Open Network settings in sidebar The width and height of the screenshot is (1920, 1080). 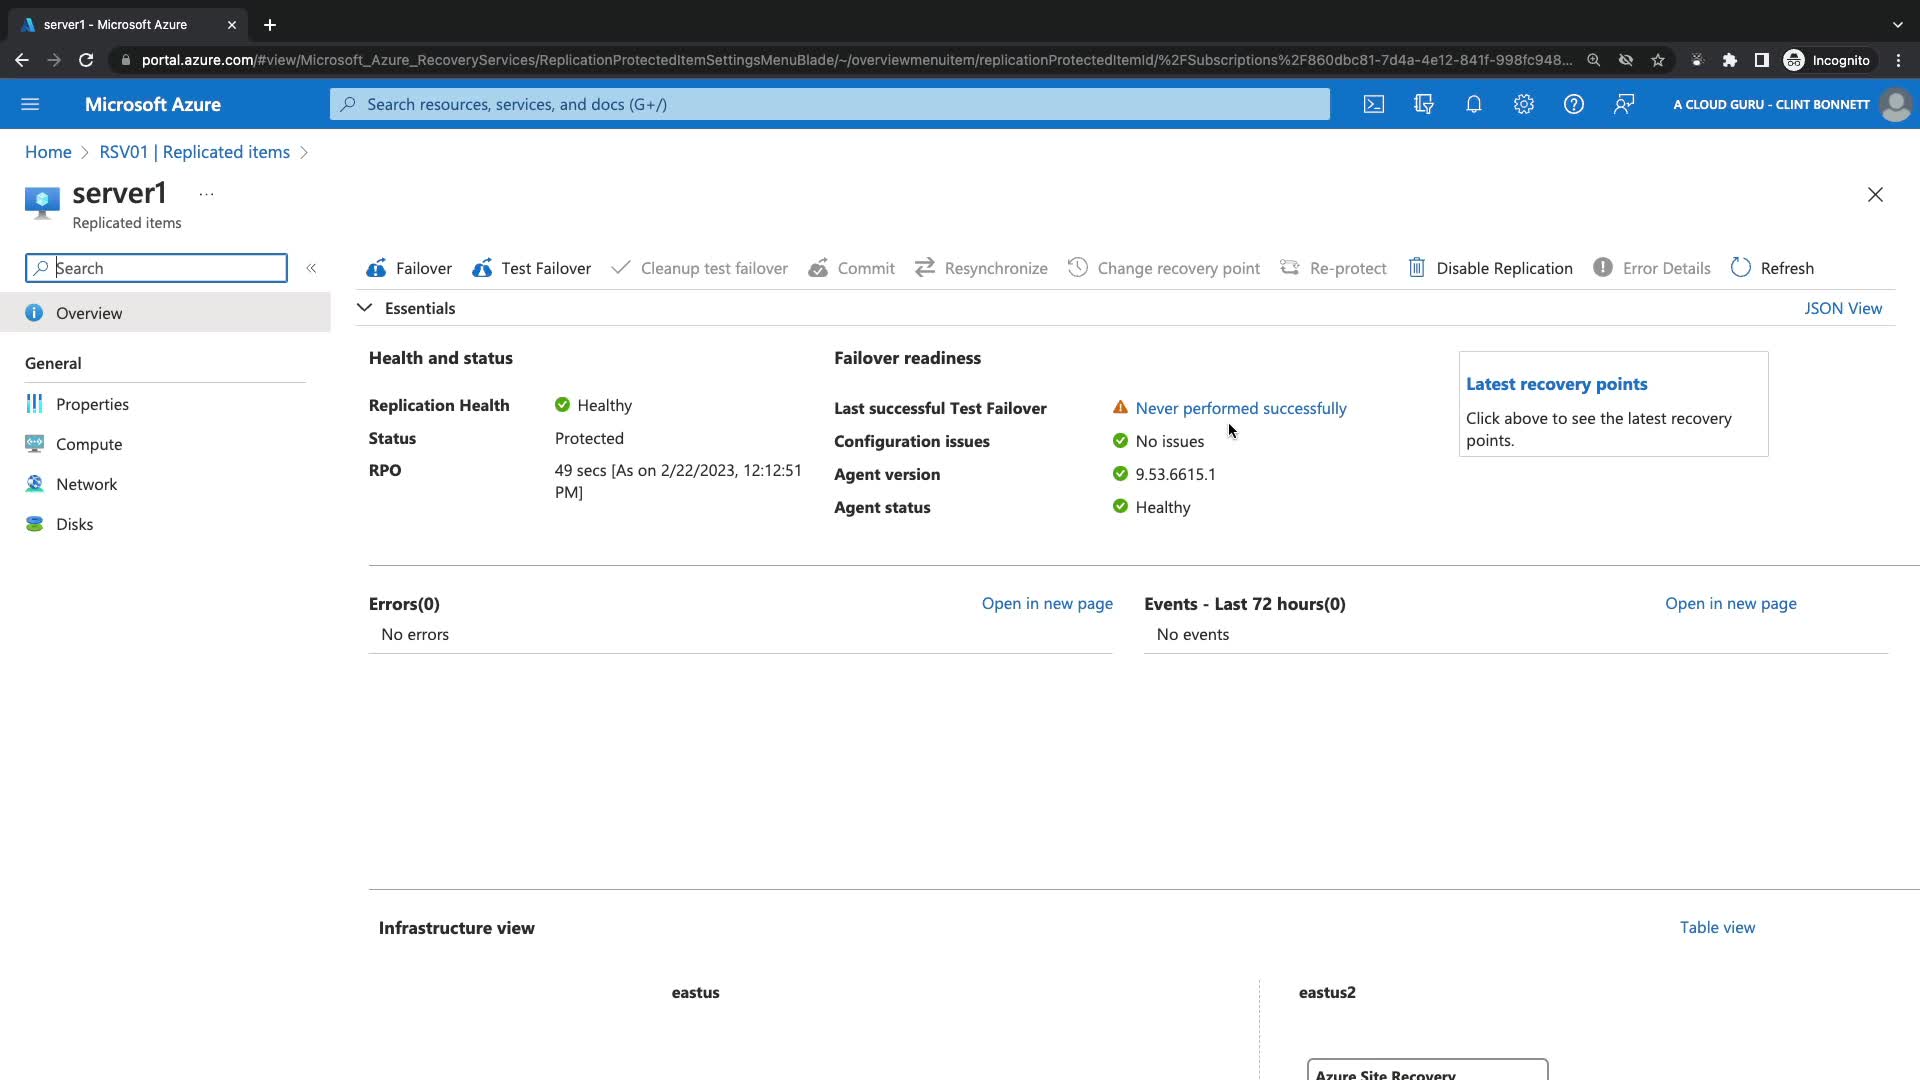86,484
